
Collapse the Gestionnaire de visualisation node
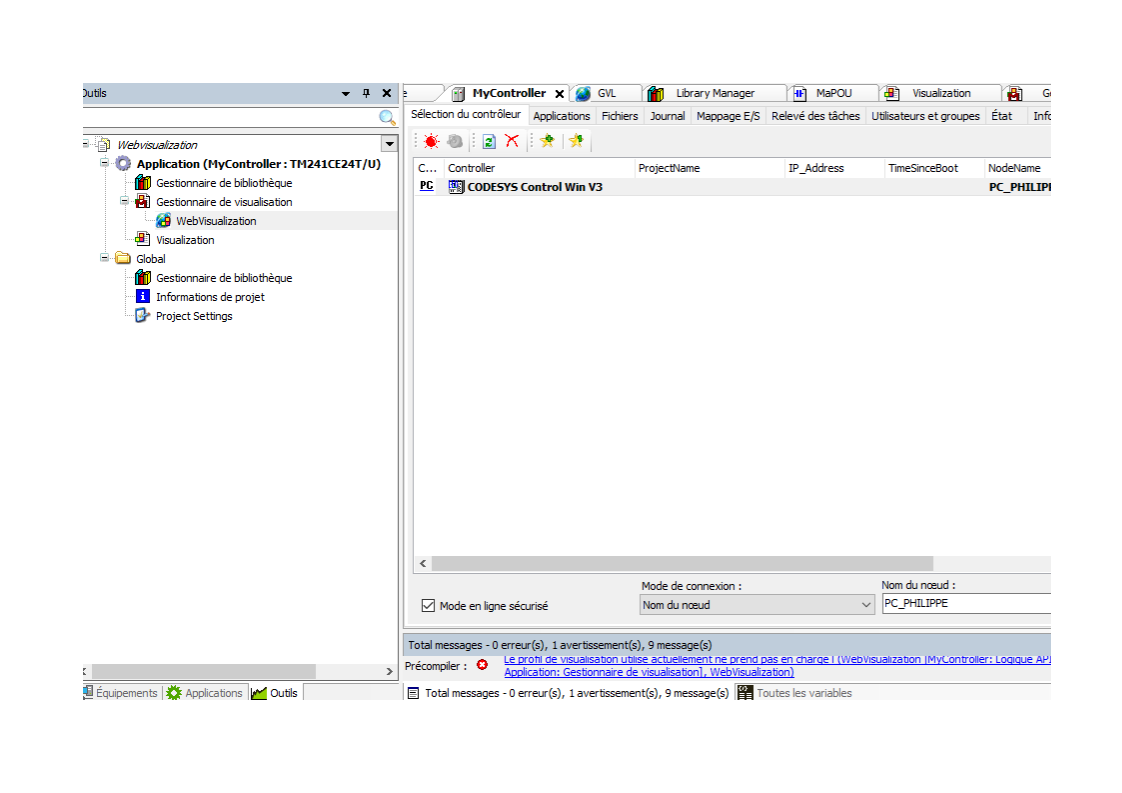click(125, 202)
